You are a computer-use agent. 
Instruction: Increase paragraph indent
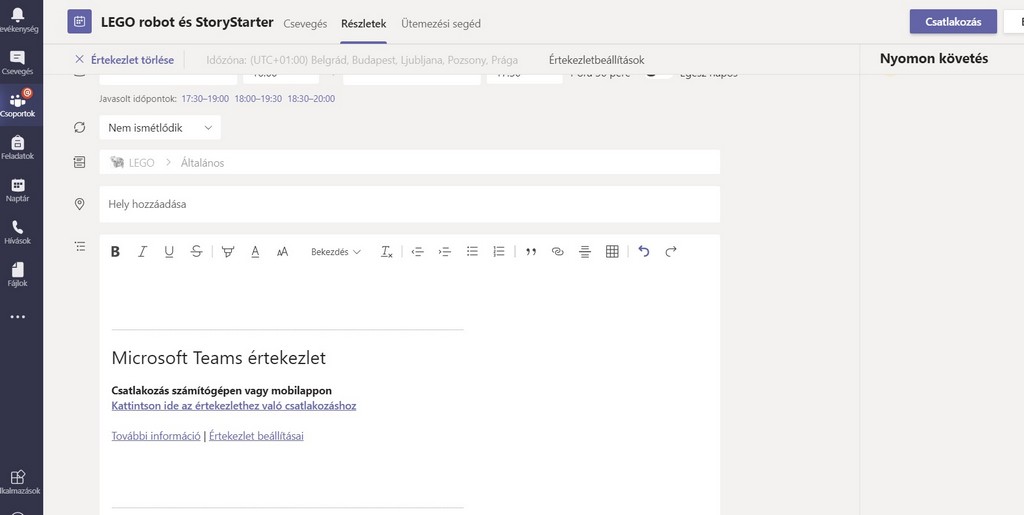(x=445, y=251)
